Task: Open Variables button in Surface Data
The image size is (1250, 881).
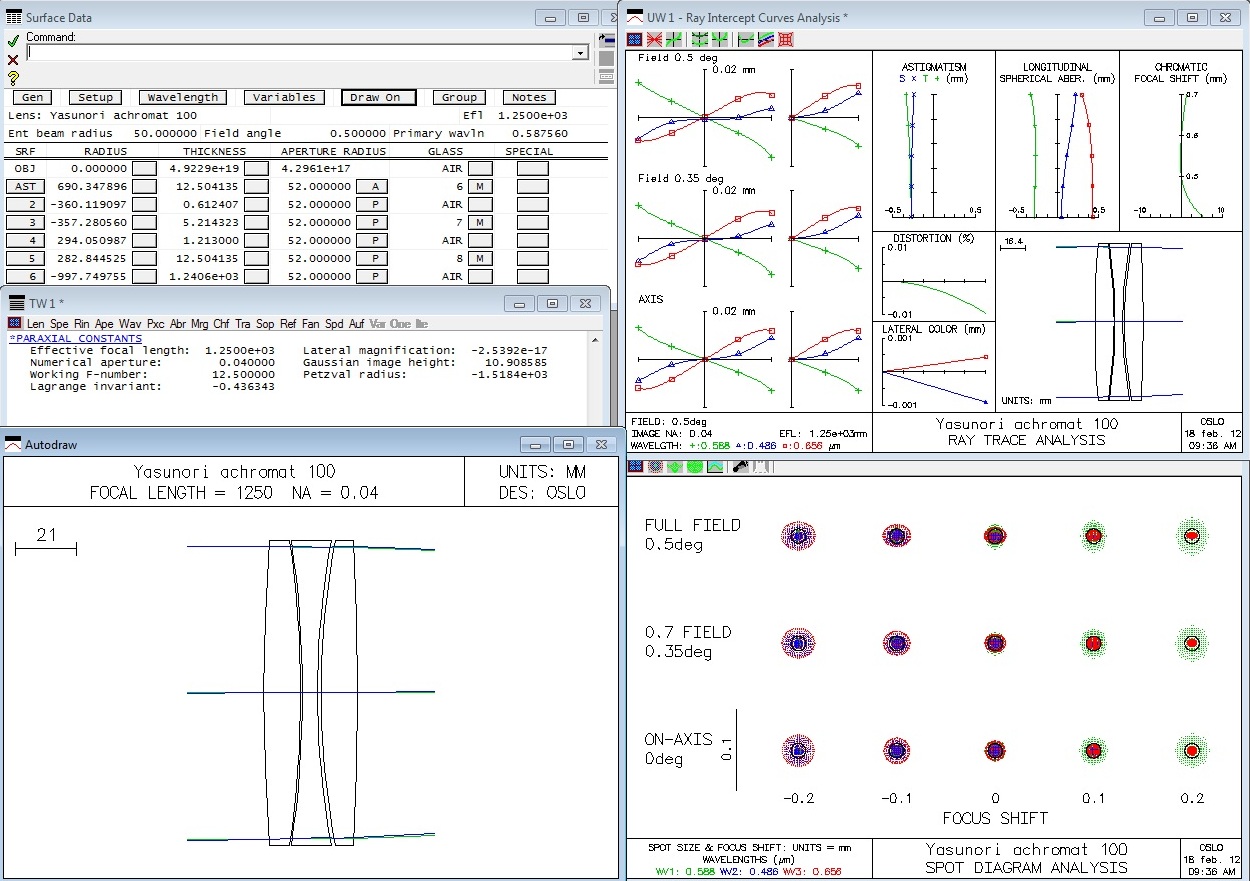Action: (x=285, y=97)
